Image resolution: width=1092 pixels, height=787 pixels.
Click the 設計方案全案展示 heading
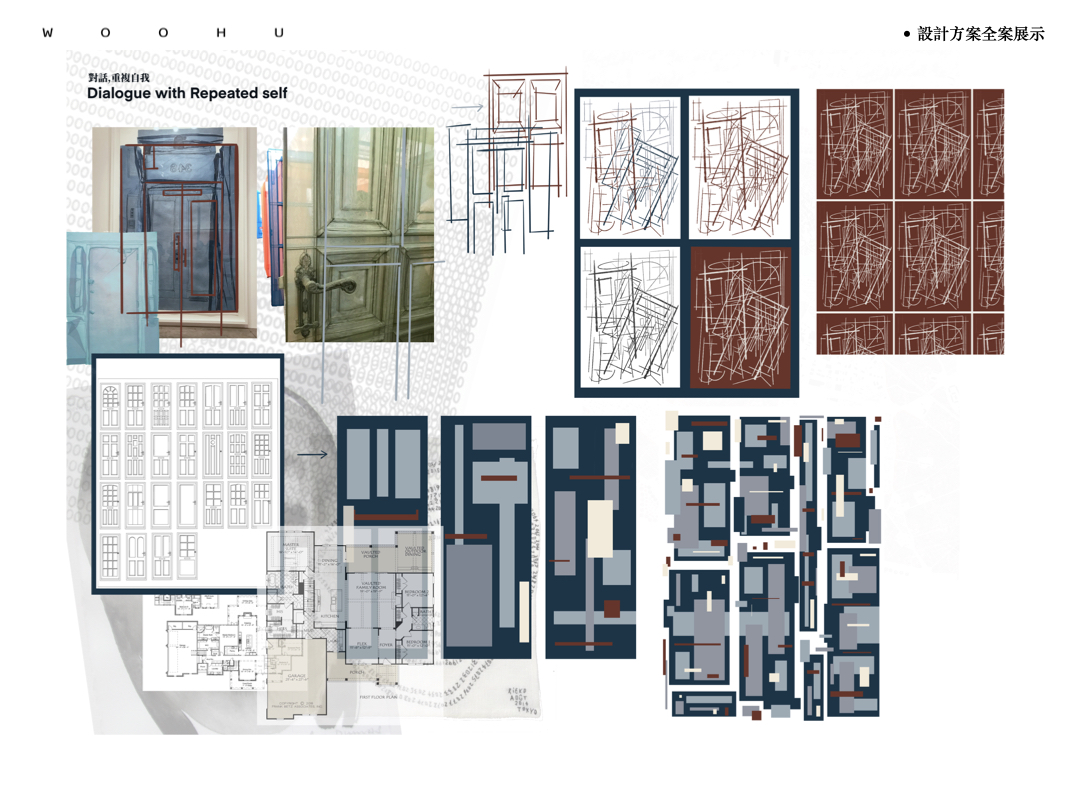tap(981, 33)
